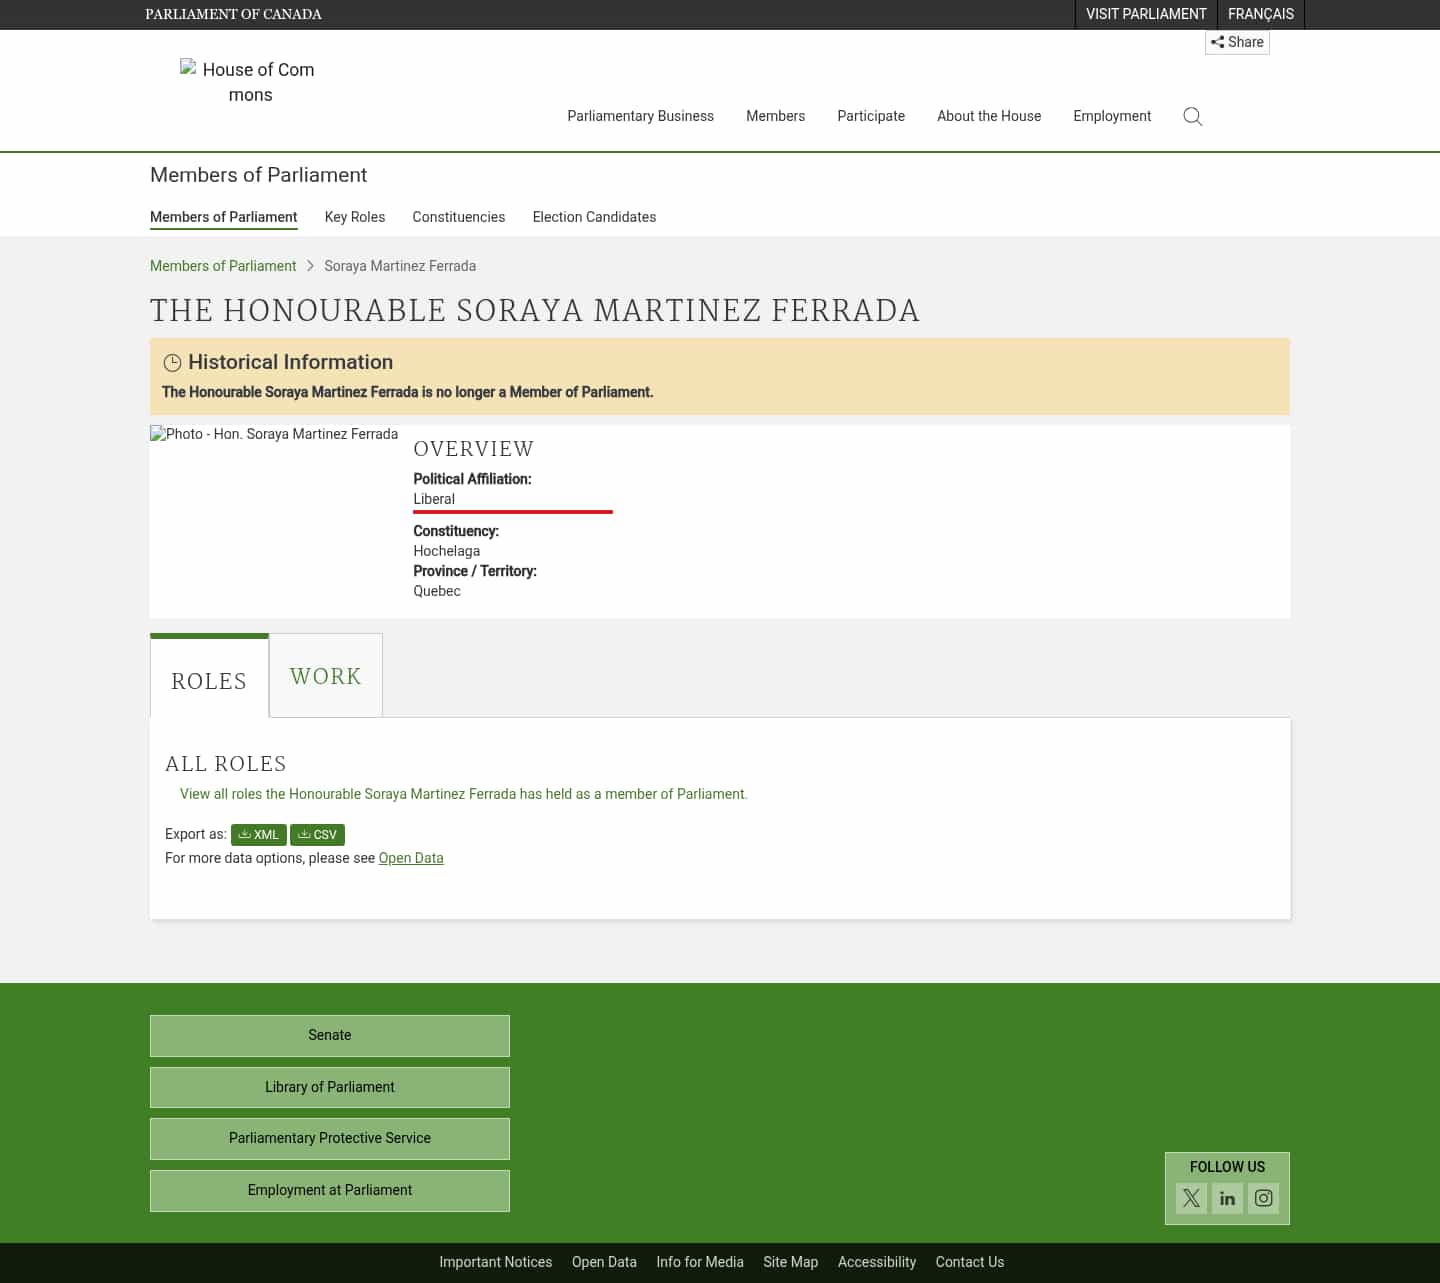
Task: Download roles using the CSV export icon
Action: click(x=317, y=834)
